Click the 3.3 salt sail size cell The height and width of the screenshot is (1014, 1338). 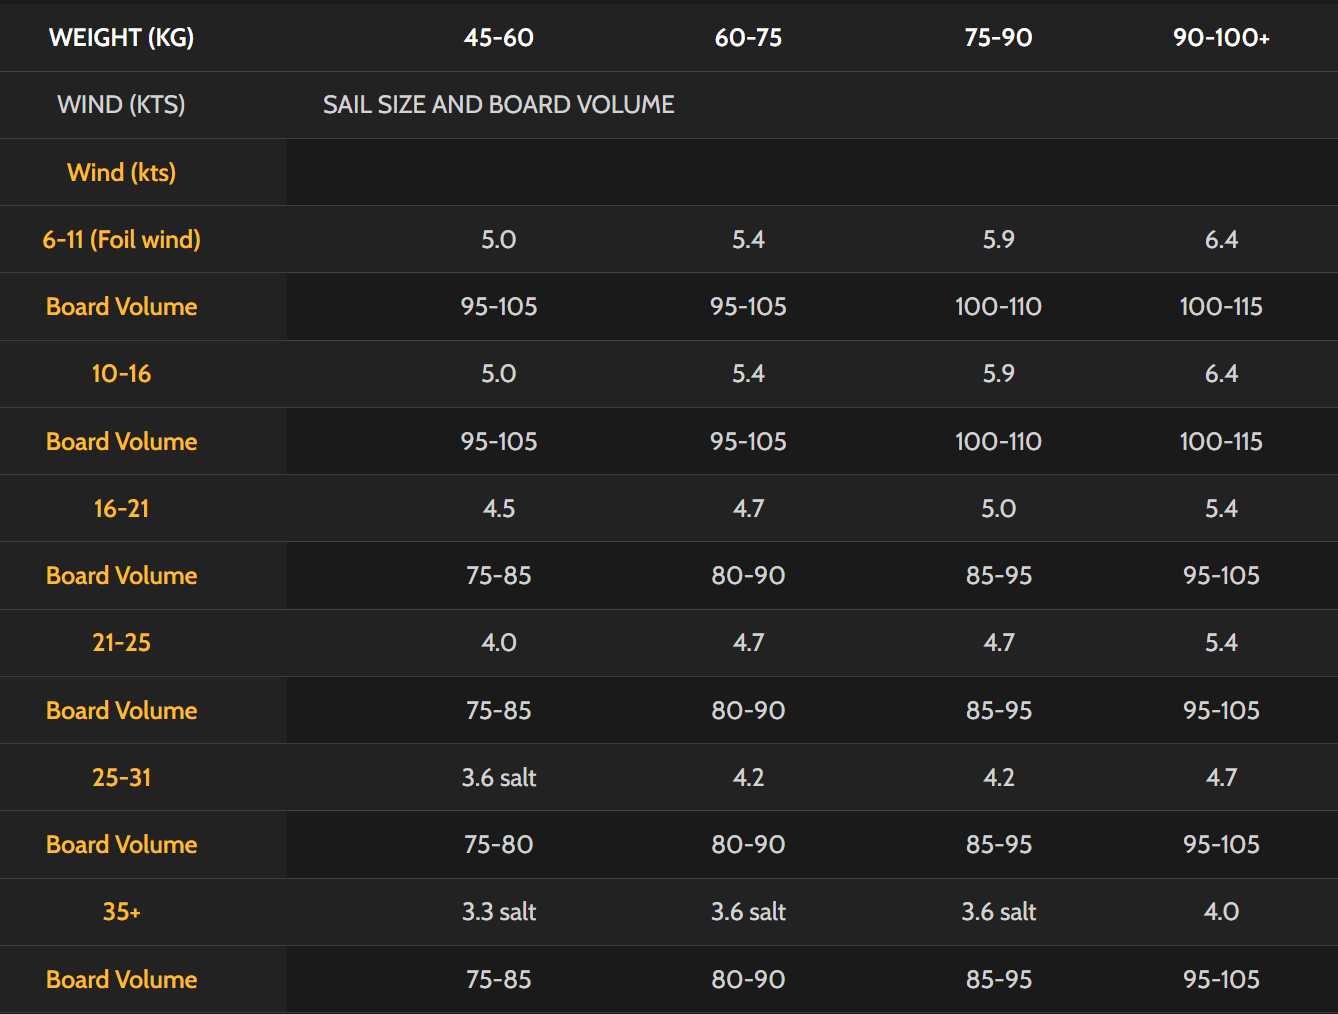point(498,912)
